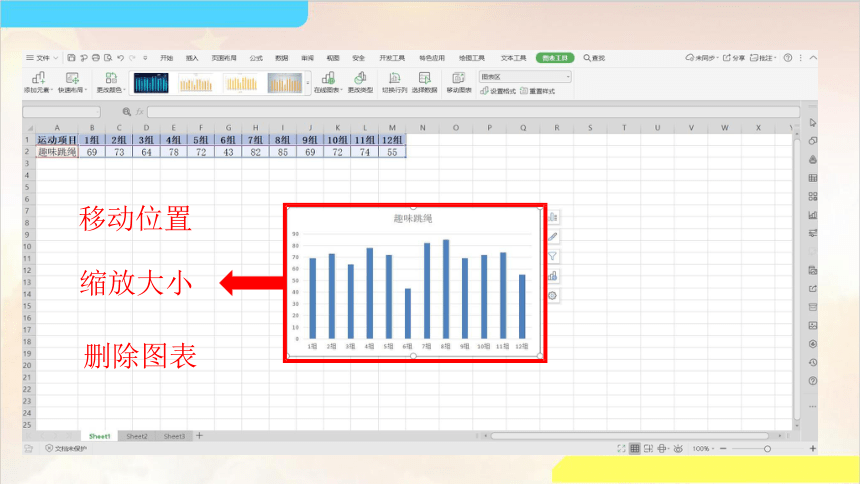Click the formula bar input area

coord(473,112)
